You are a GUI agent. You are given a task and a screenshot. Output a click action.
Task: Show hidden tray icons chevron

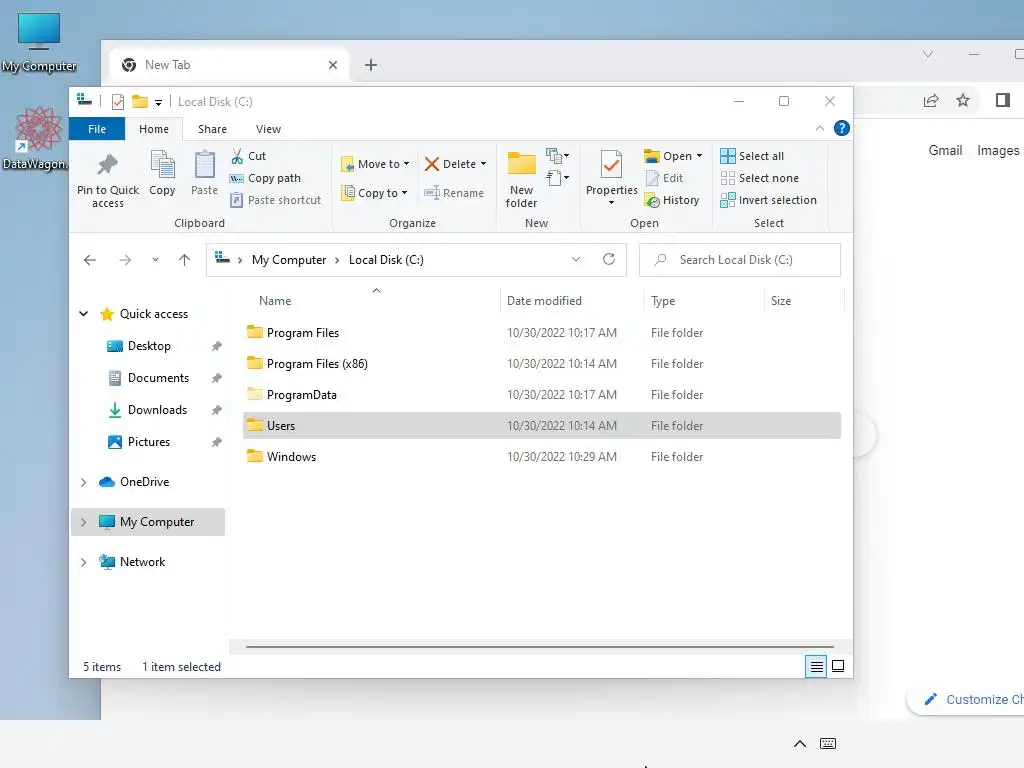pyautogui.click(x=799, y=744)
